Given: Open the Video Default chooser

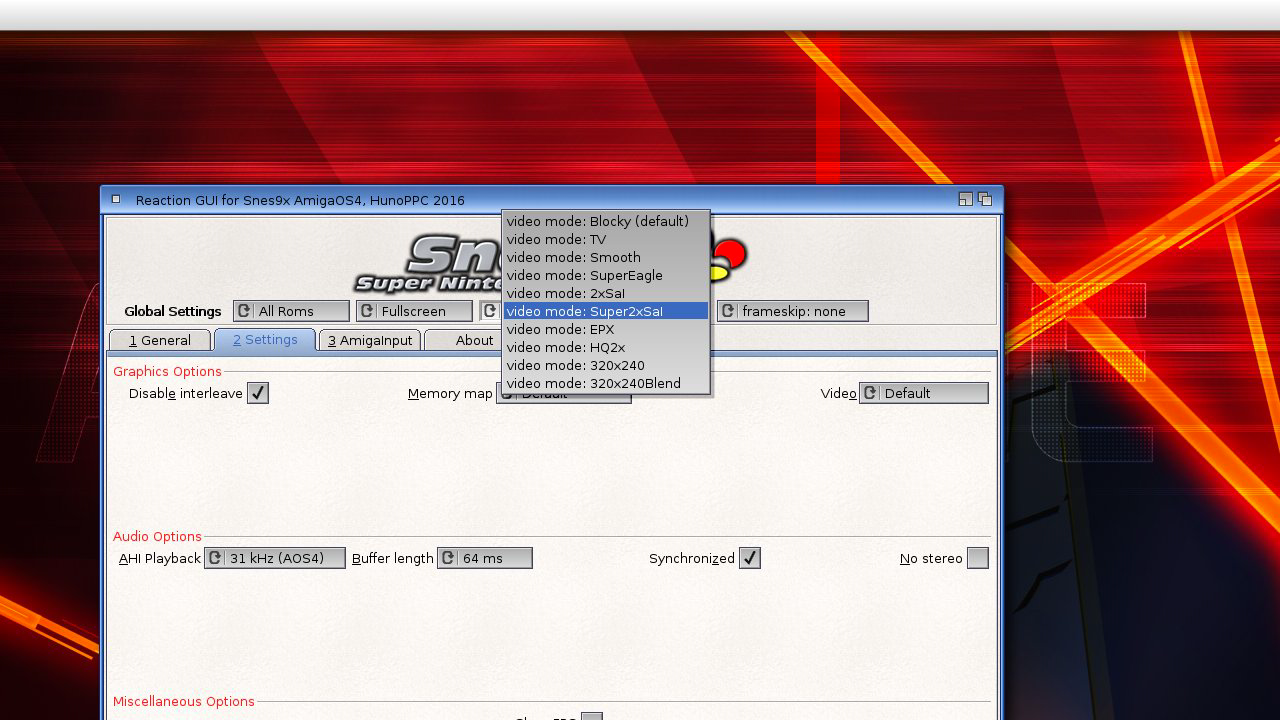Looking at the screenshot, I should (x=924, y=393).
